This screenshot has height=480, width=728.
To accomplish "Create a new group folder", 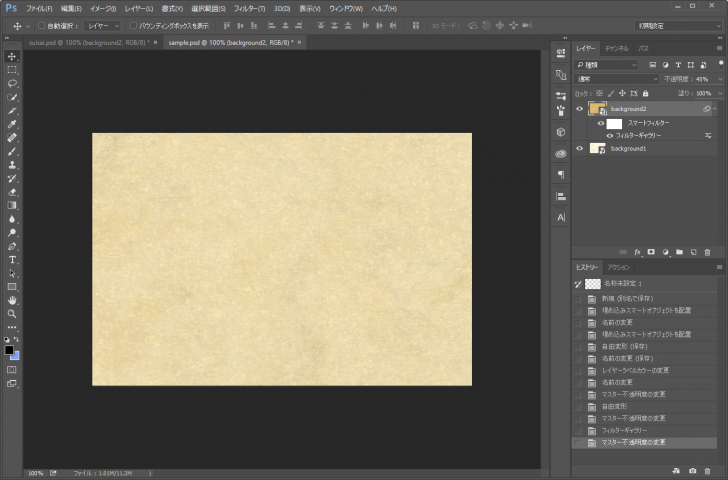I will 679,252.
